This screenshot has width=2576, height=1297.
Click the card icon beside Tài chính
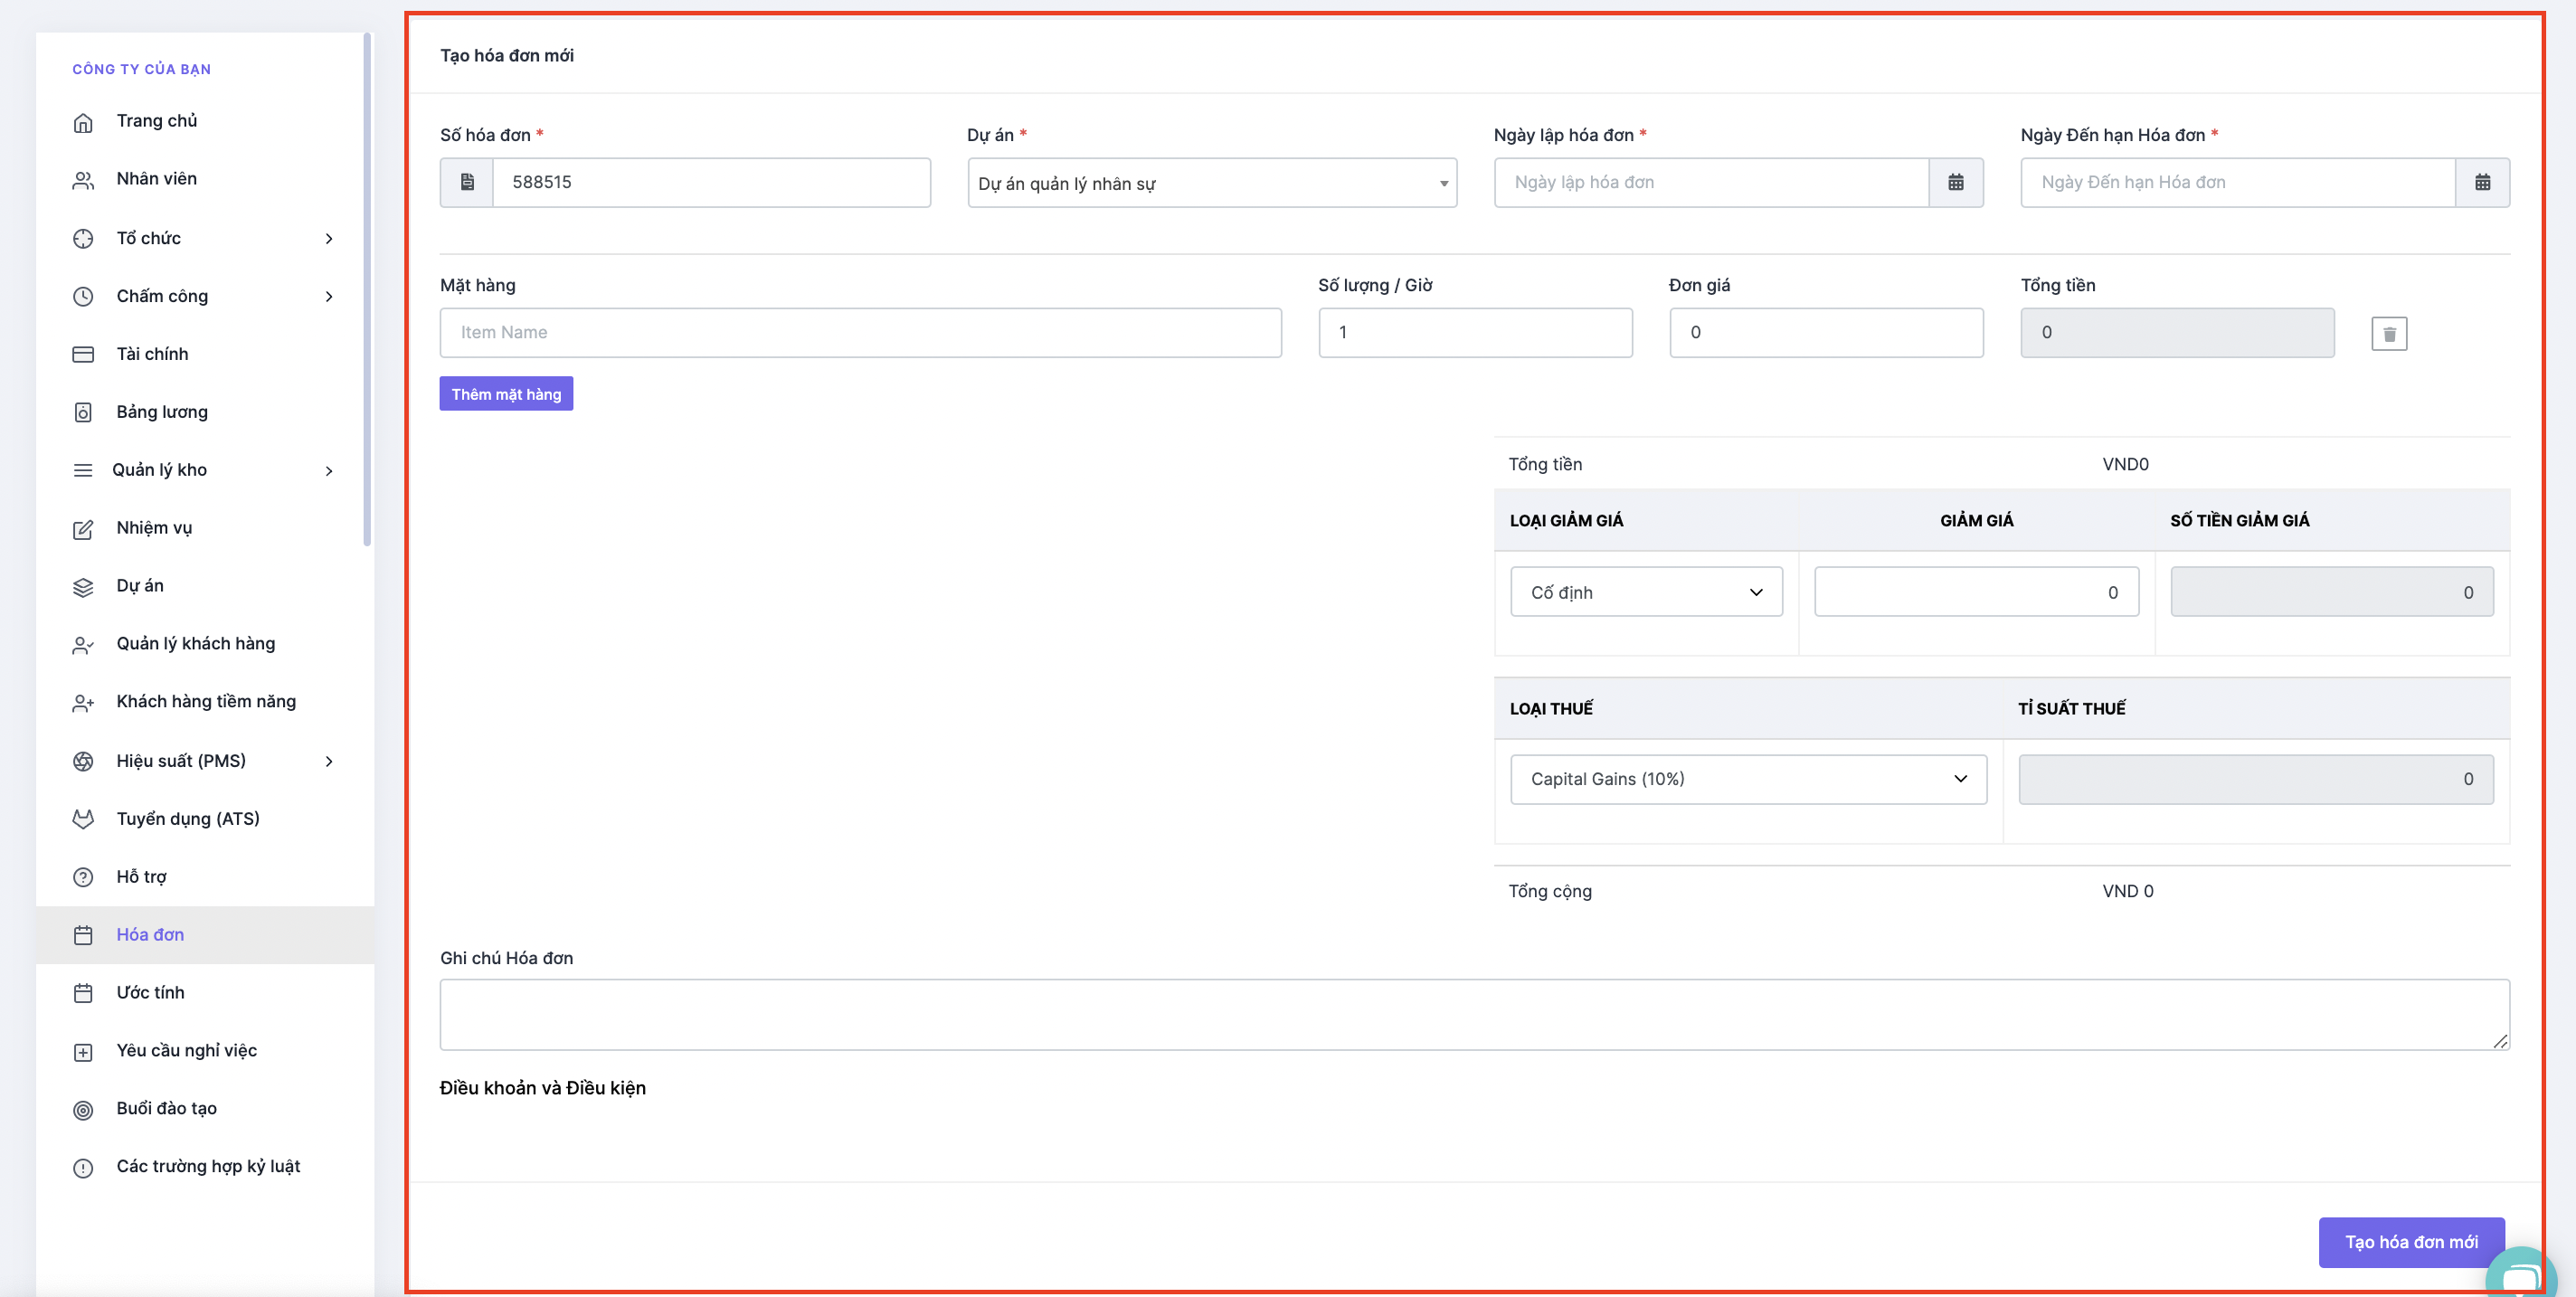[x=83, y=354]
